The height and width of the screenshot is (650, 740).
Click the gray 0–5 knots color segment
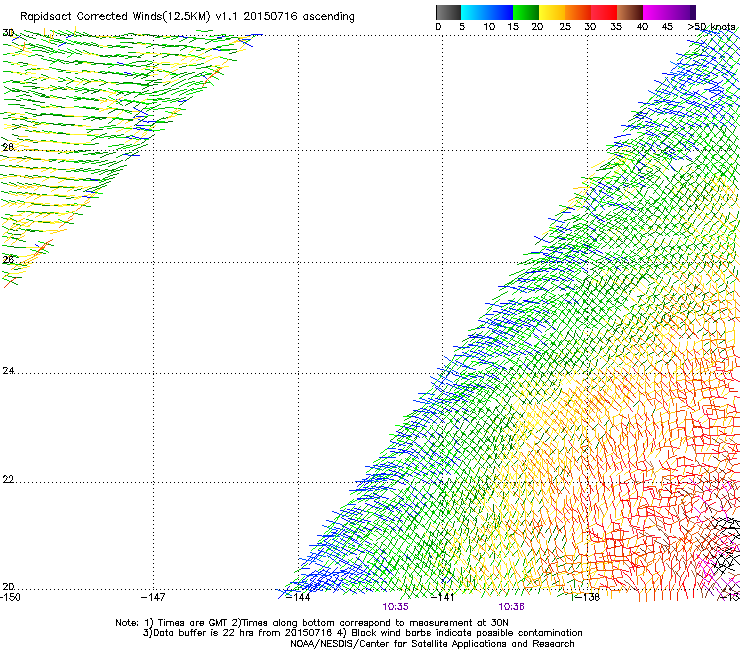click(448, 12)
